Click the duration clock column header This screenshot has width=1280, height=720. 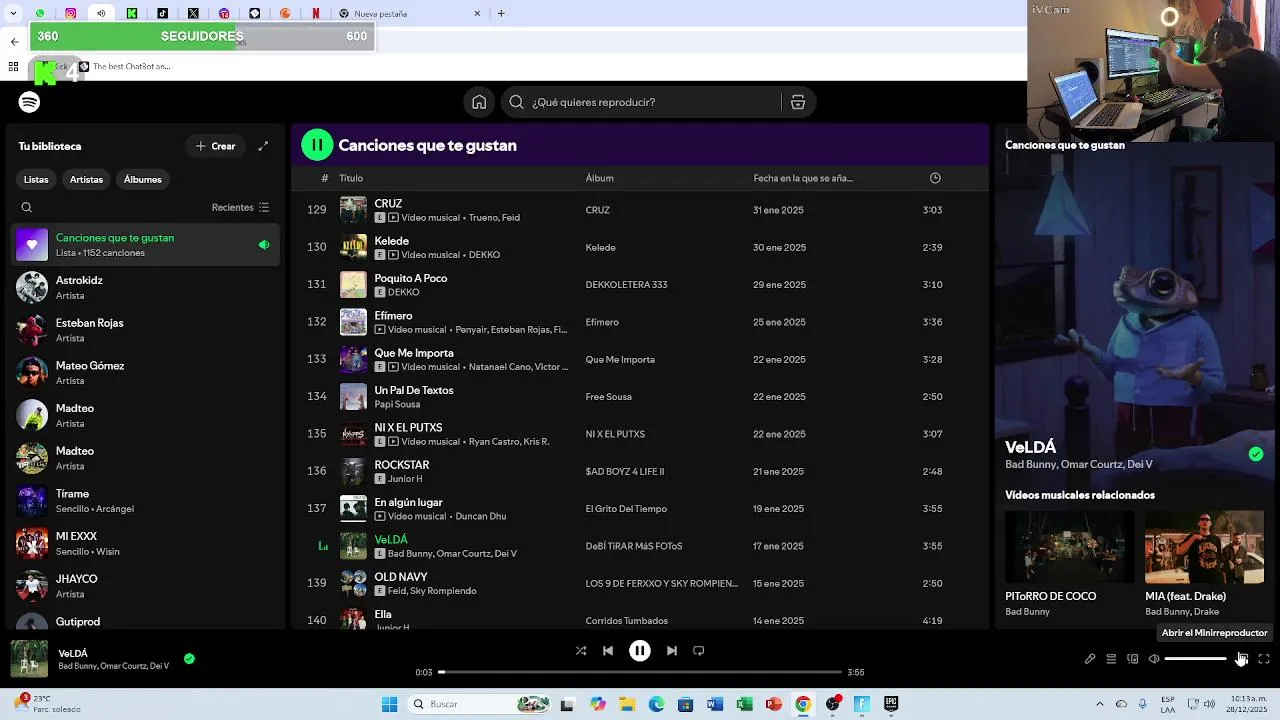click(x=935, y=178)
